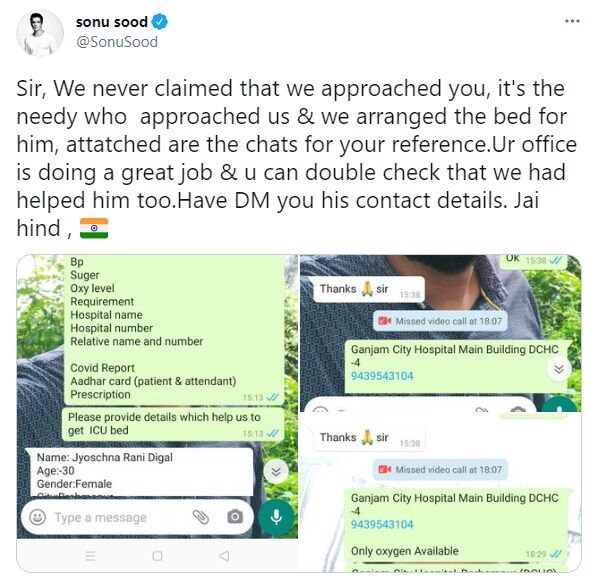Open the tweet's three-dot more options menu
Viewport: 596px width, 582px height.
pyautogui.click(x=572, y=21)
